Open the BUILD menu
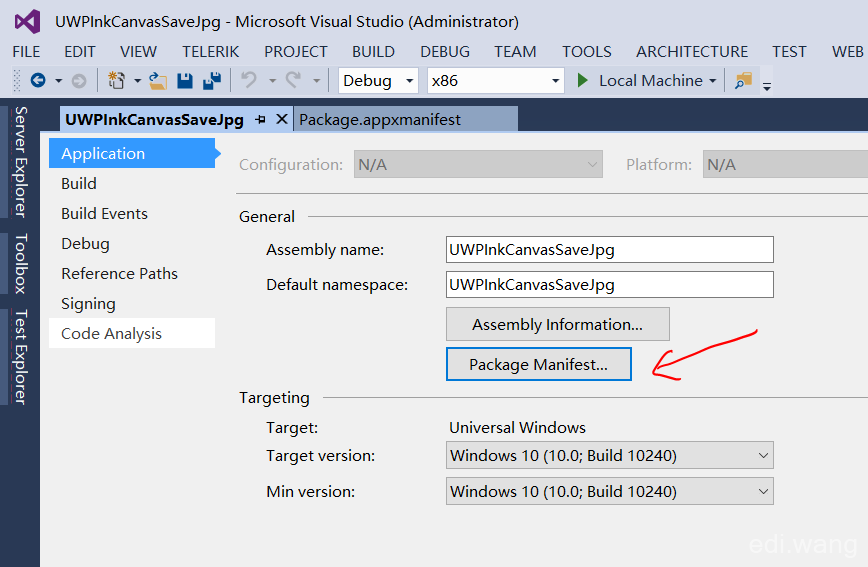868x567 pixels. coord(374,52)
